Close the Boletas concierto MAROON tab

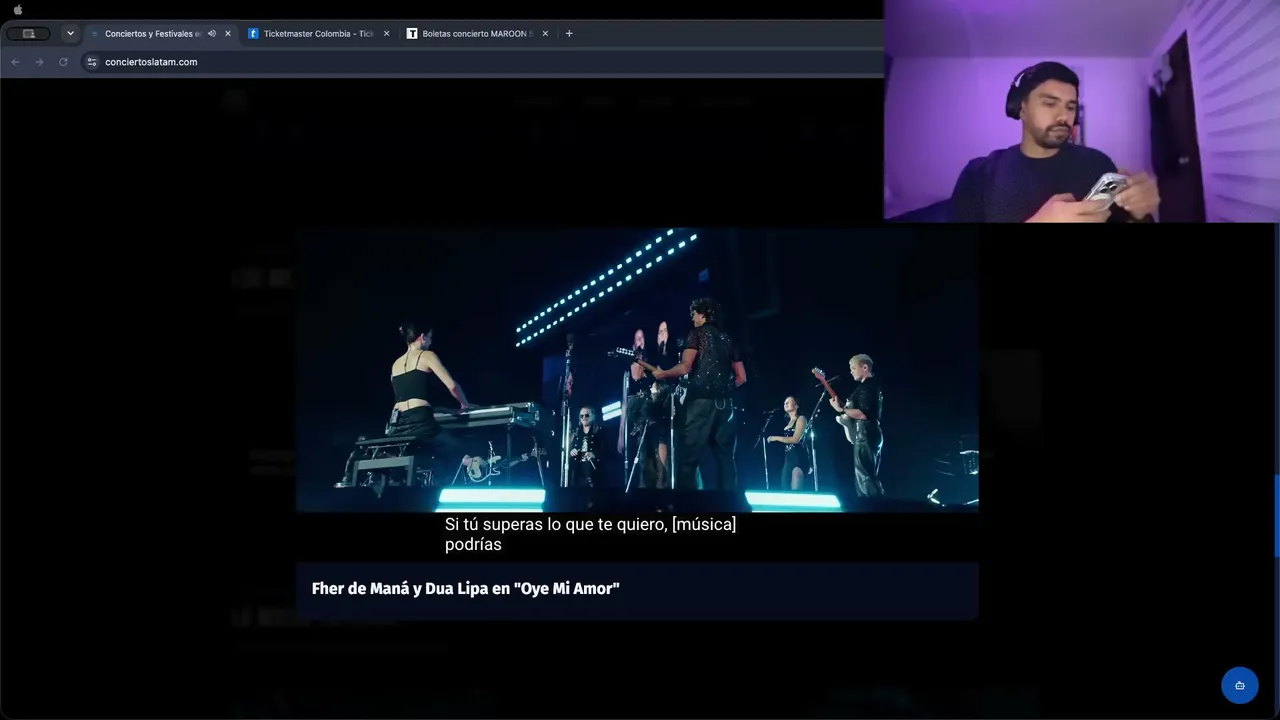(545, 33)
